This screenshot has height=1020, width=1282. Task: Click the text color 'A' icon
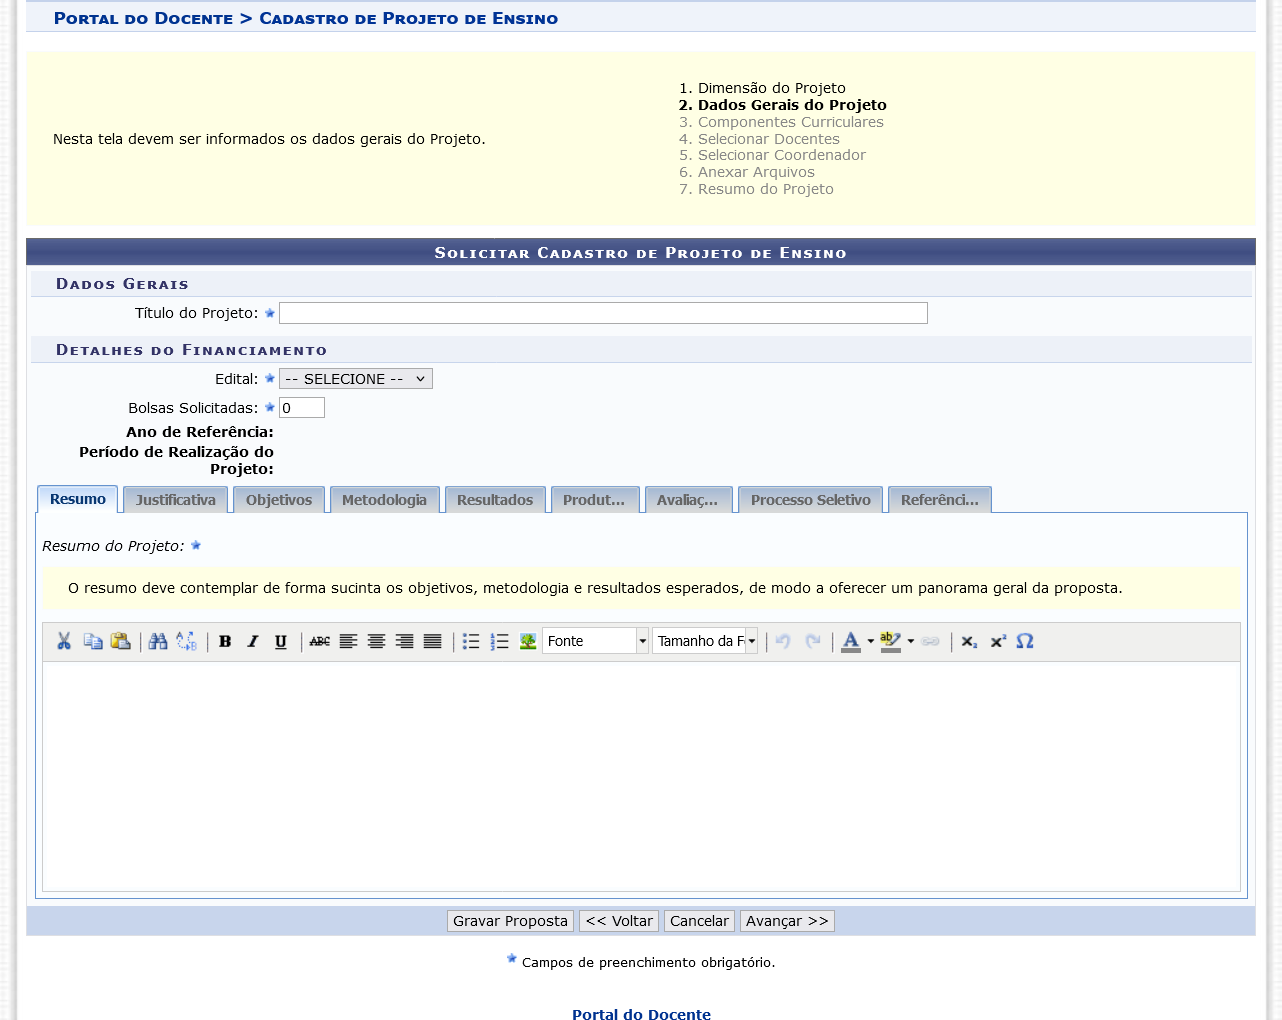pyautogui.click(x=851, y=641)
